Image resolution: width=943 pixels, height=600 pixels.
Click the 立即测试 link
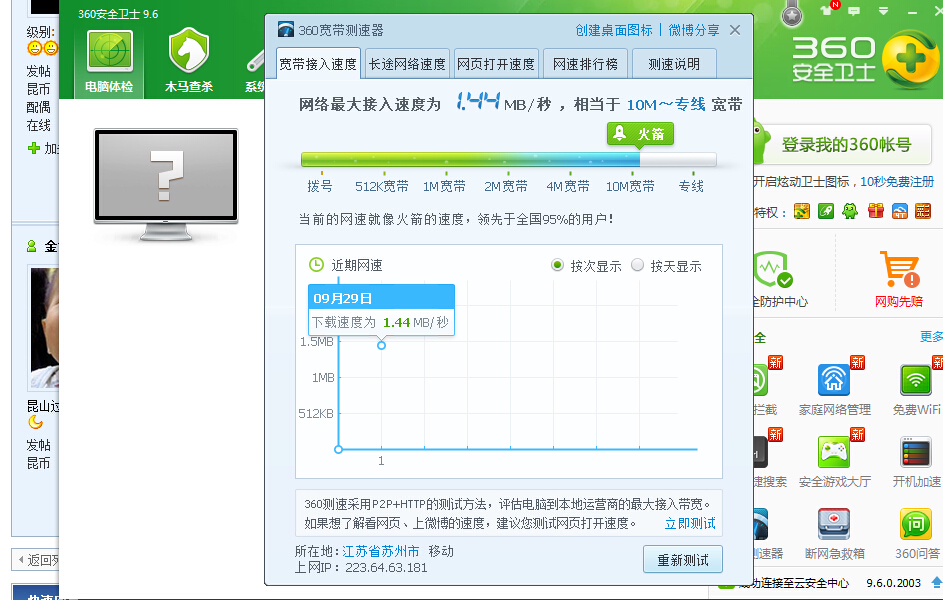[x=690, y=523]
